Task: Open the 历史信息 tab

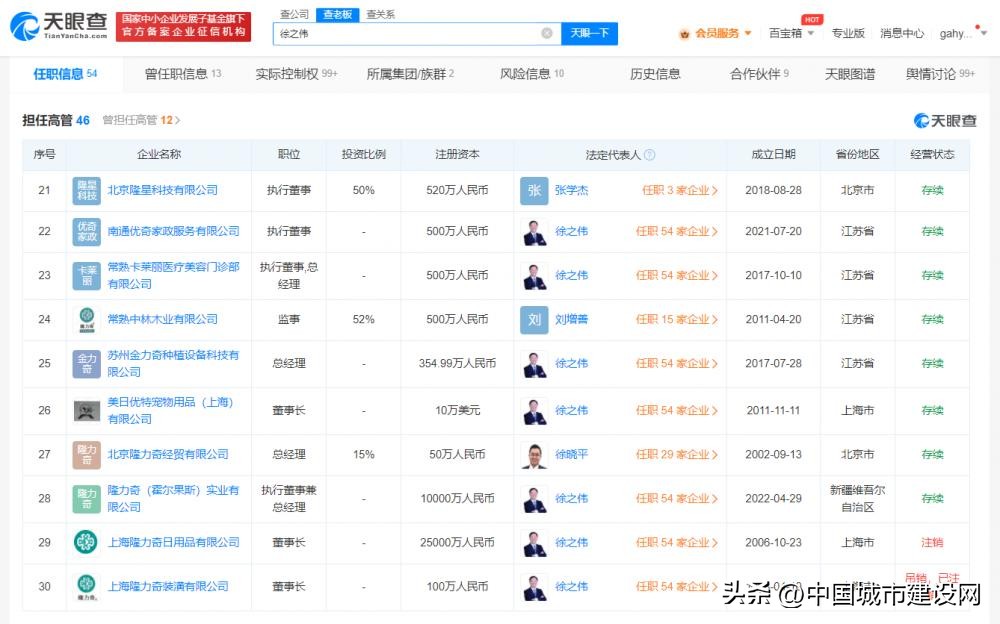Action: (655, 74)
